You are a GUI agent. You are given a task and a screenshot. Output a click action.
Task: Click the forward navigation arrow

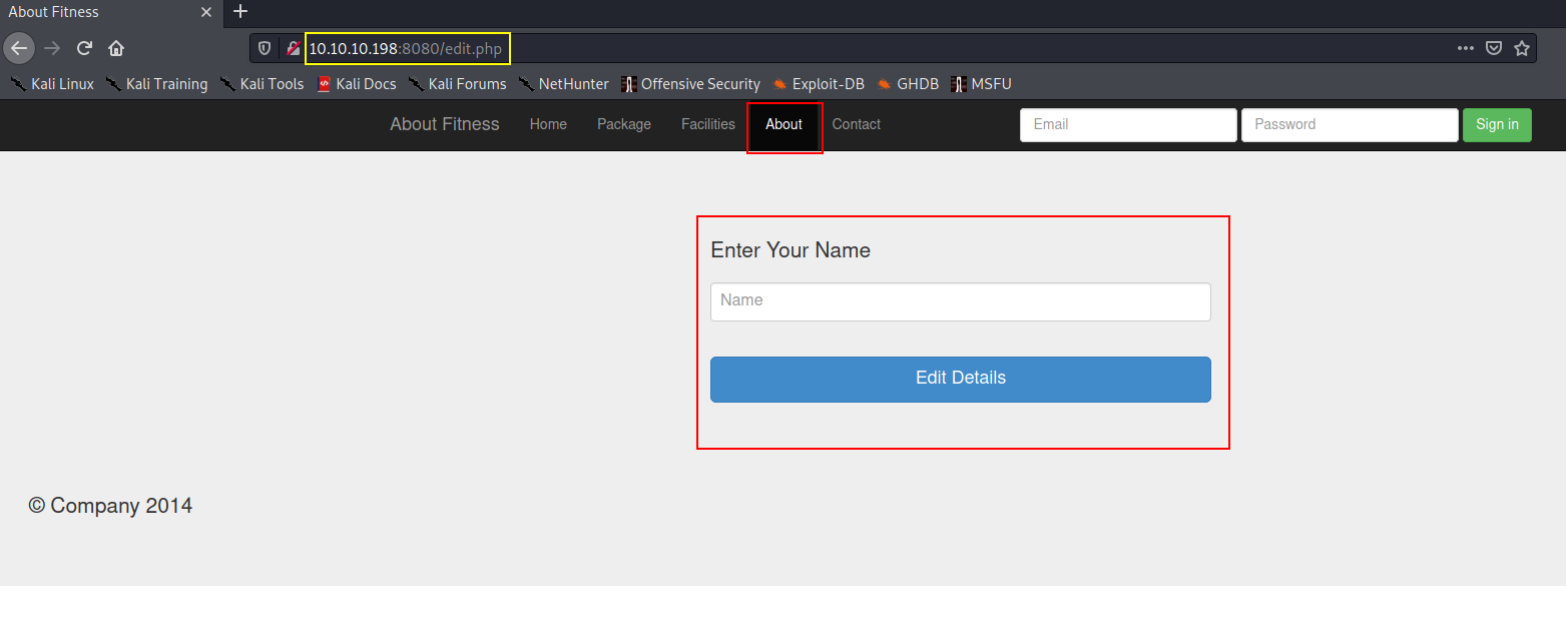[52, 47]
